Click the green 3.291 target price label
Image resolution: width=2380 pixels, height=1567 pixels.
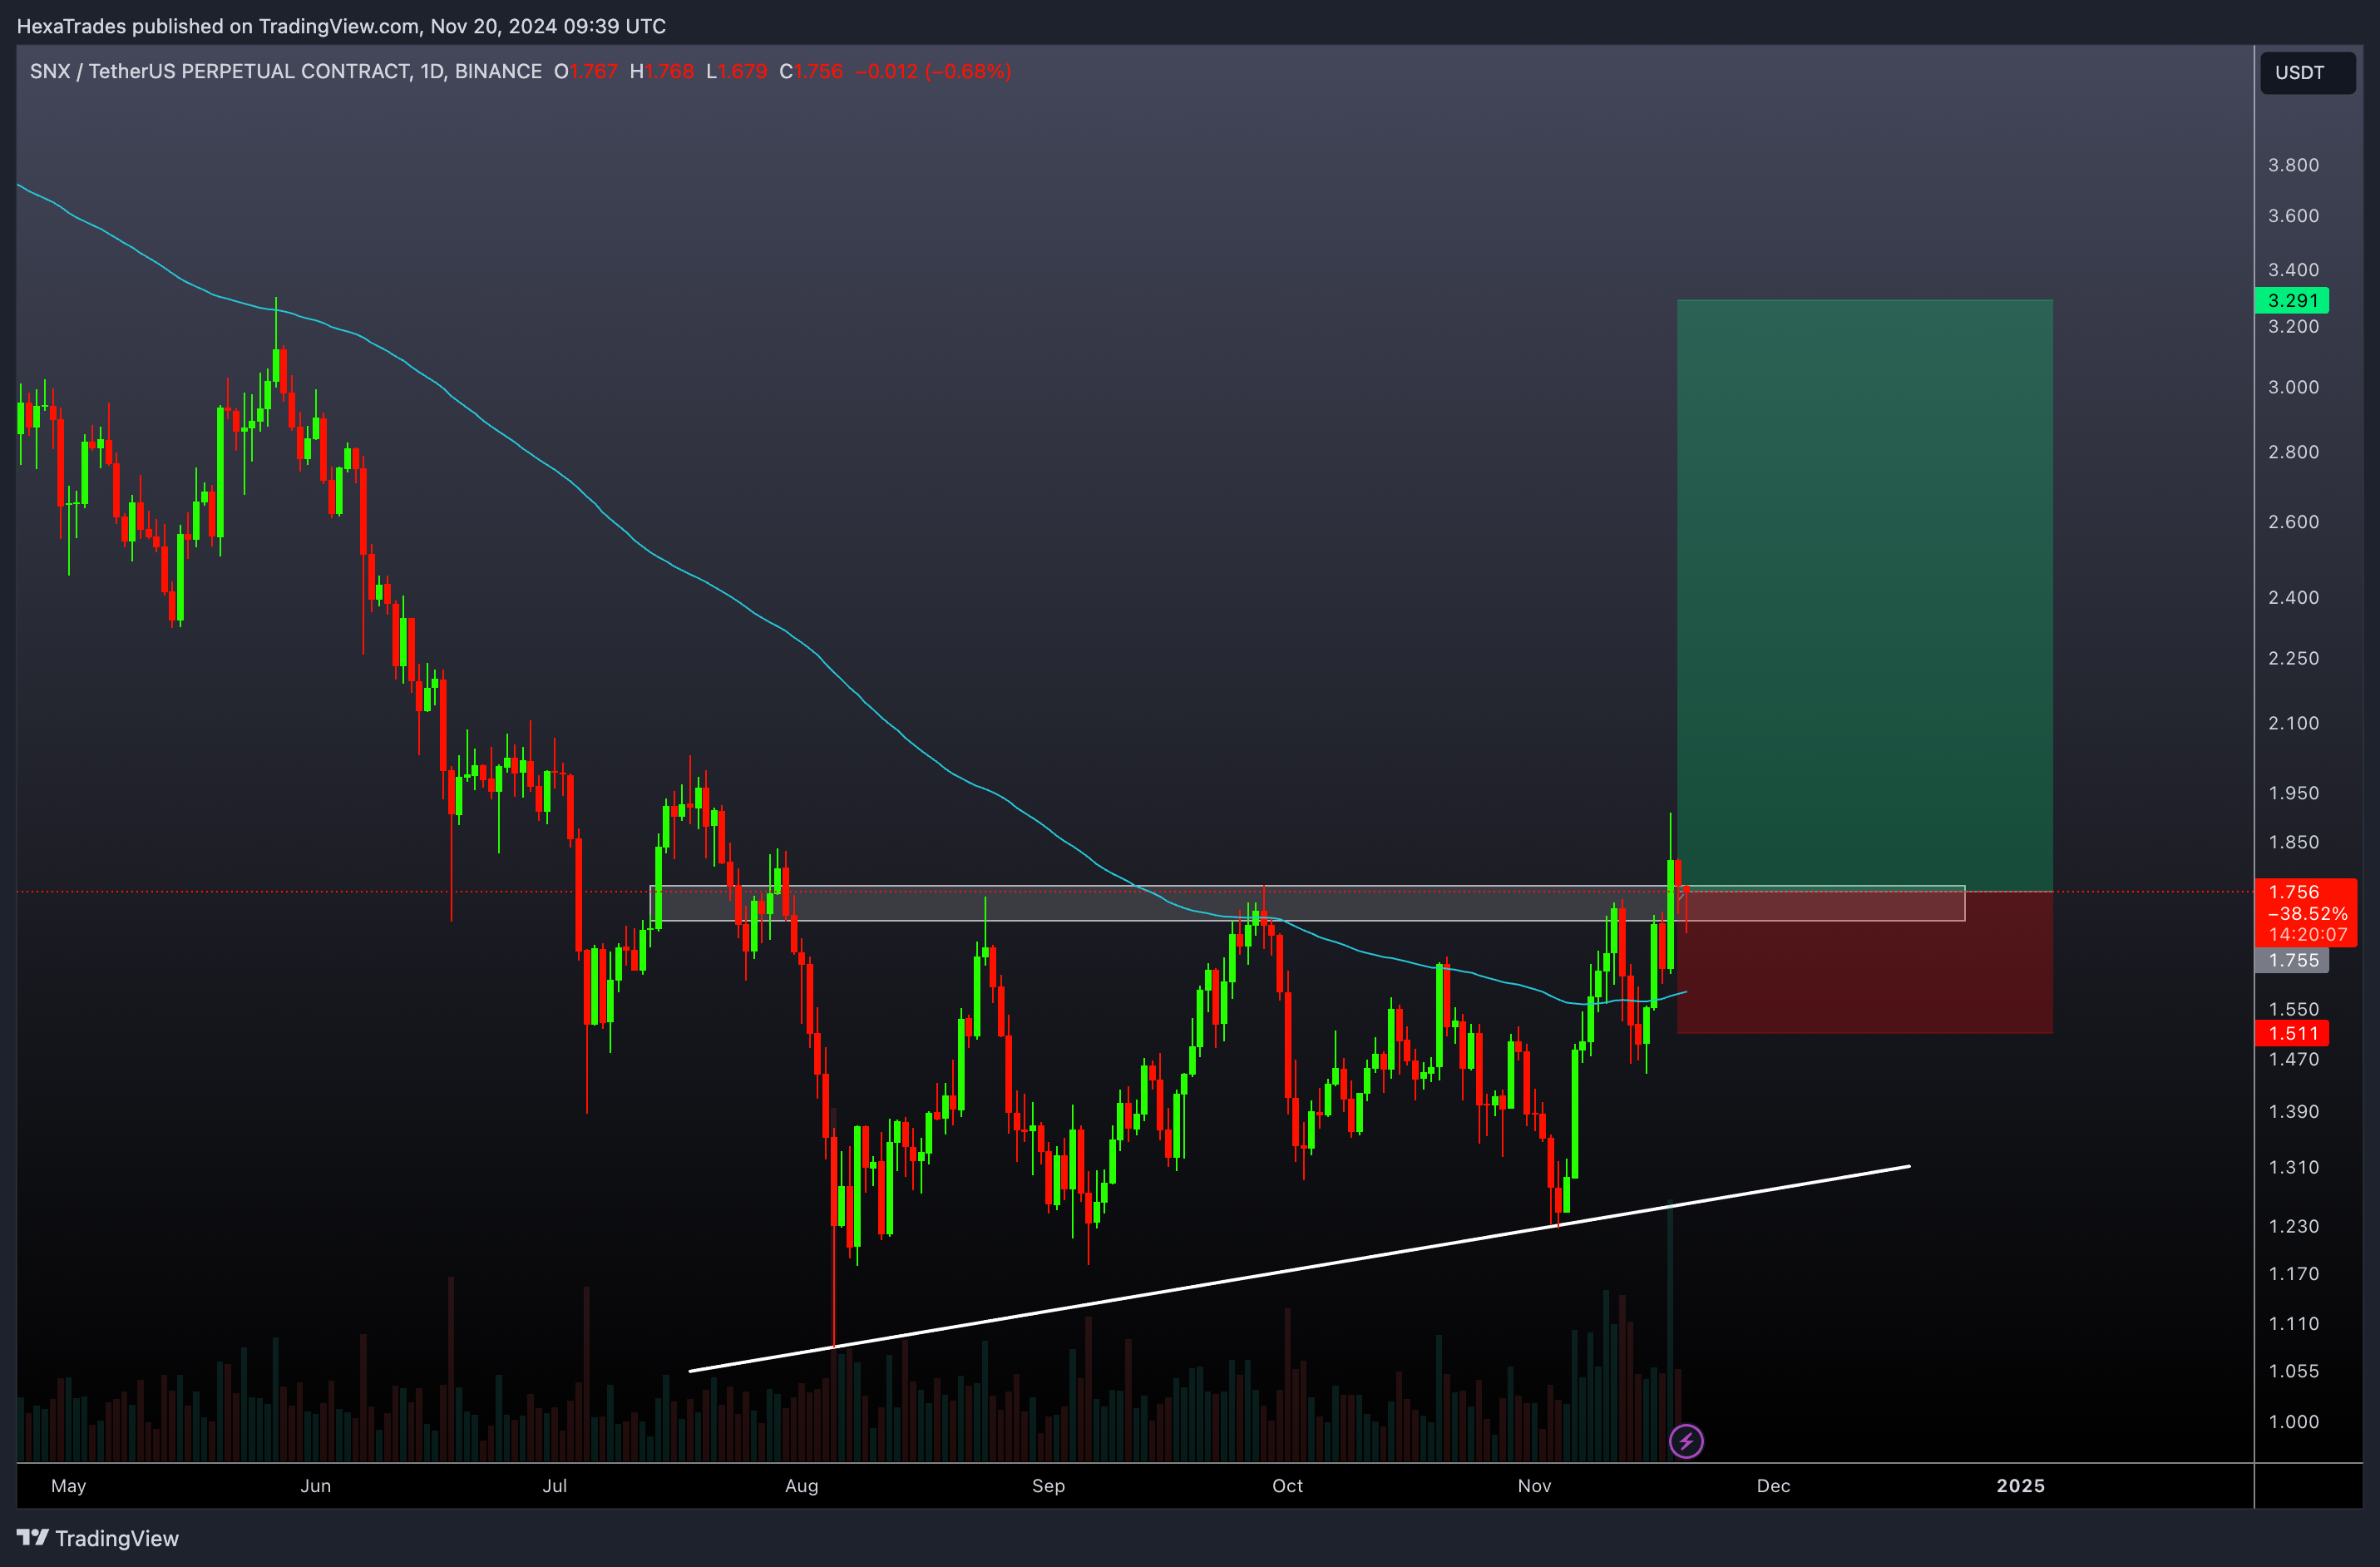(2292, 300)
